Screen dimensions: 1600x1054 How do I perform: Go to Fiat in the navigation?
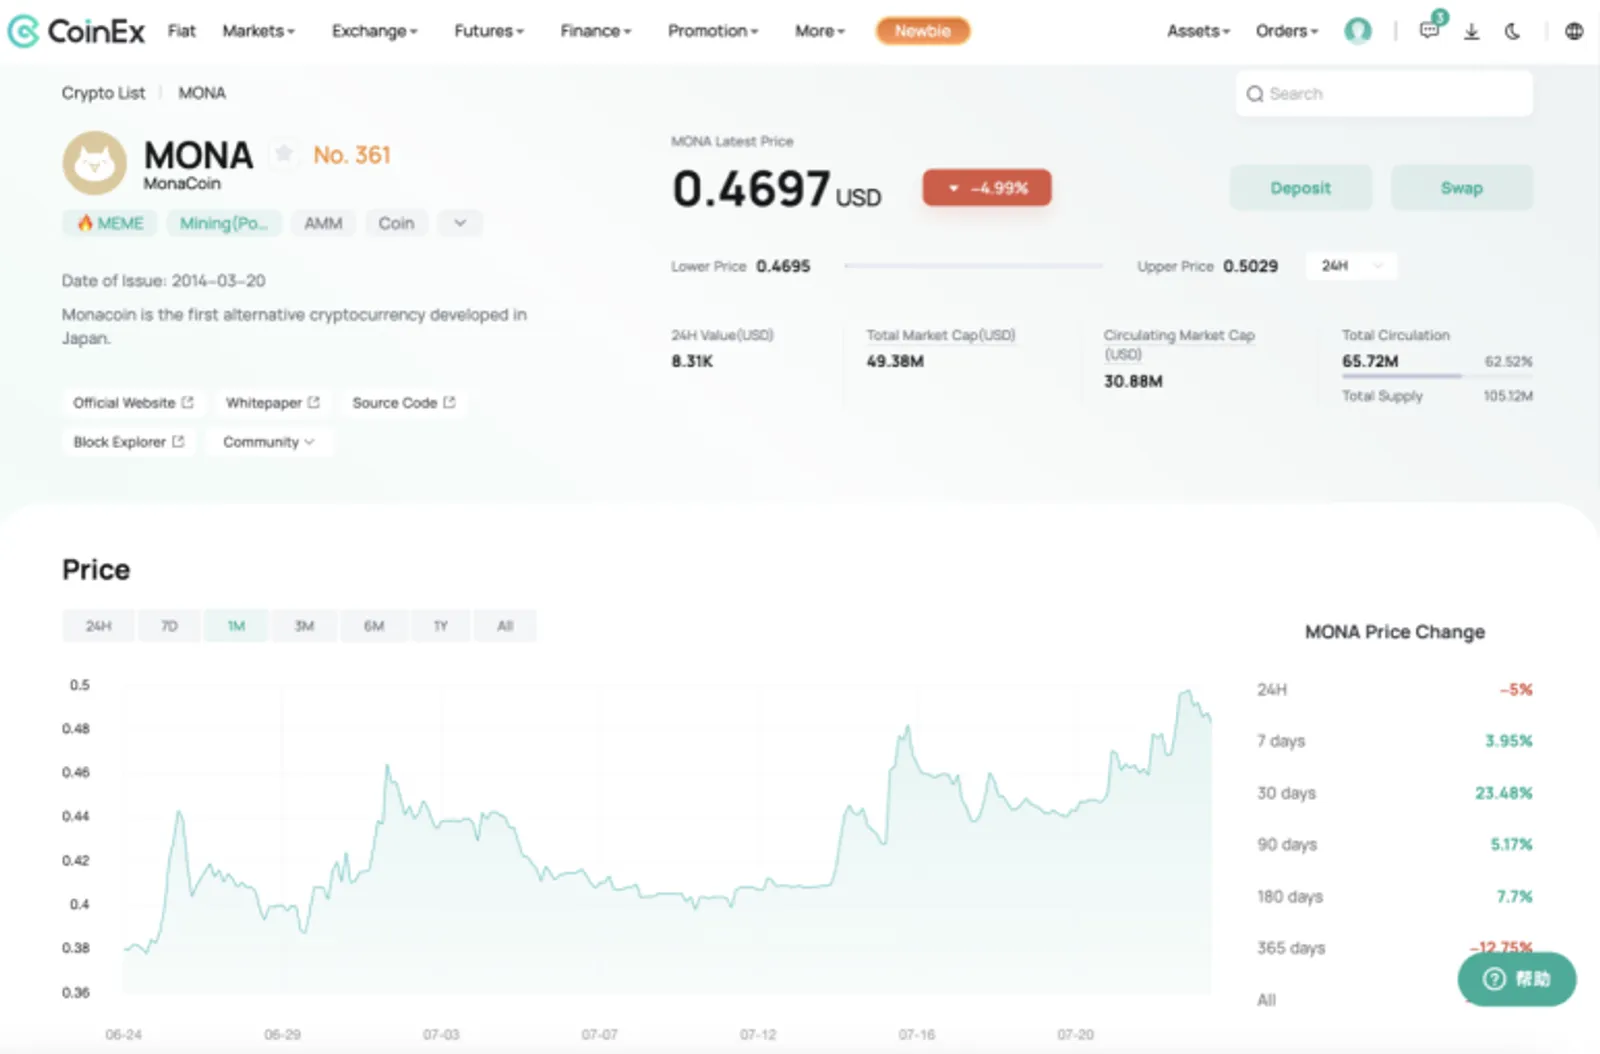(182, 31)
